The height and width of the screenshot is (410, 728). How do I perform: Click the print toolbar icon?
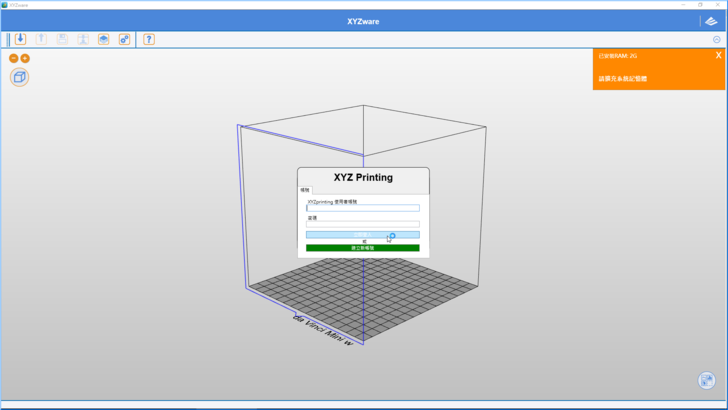[83, 39]
